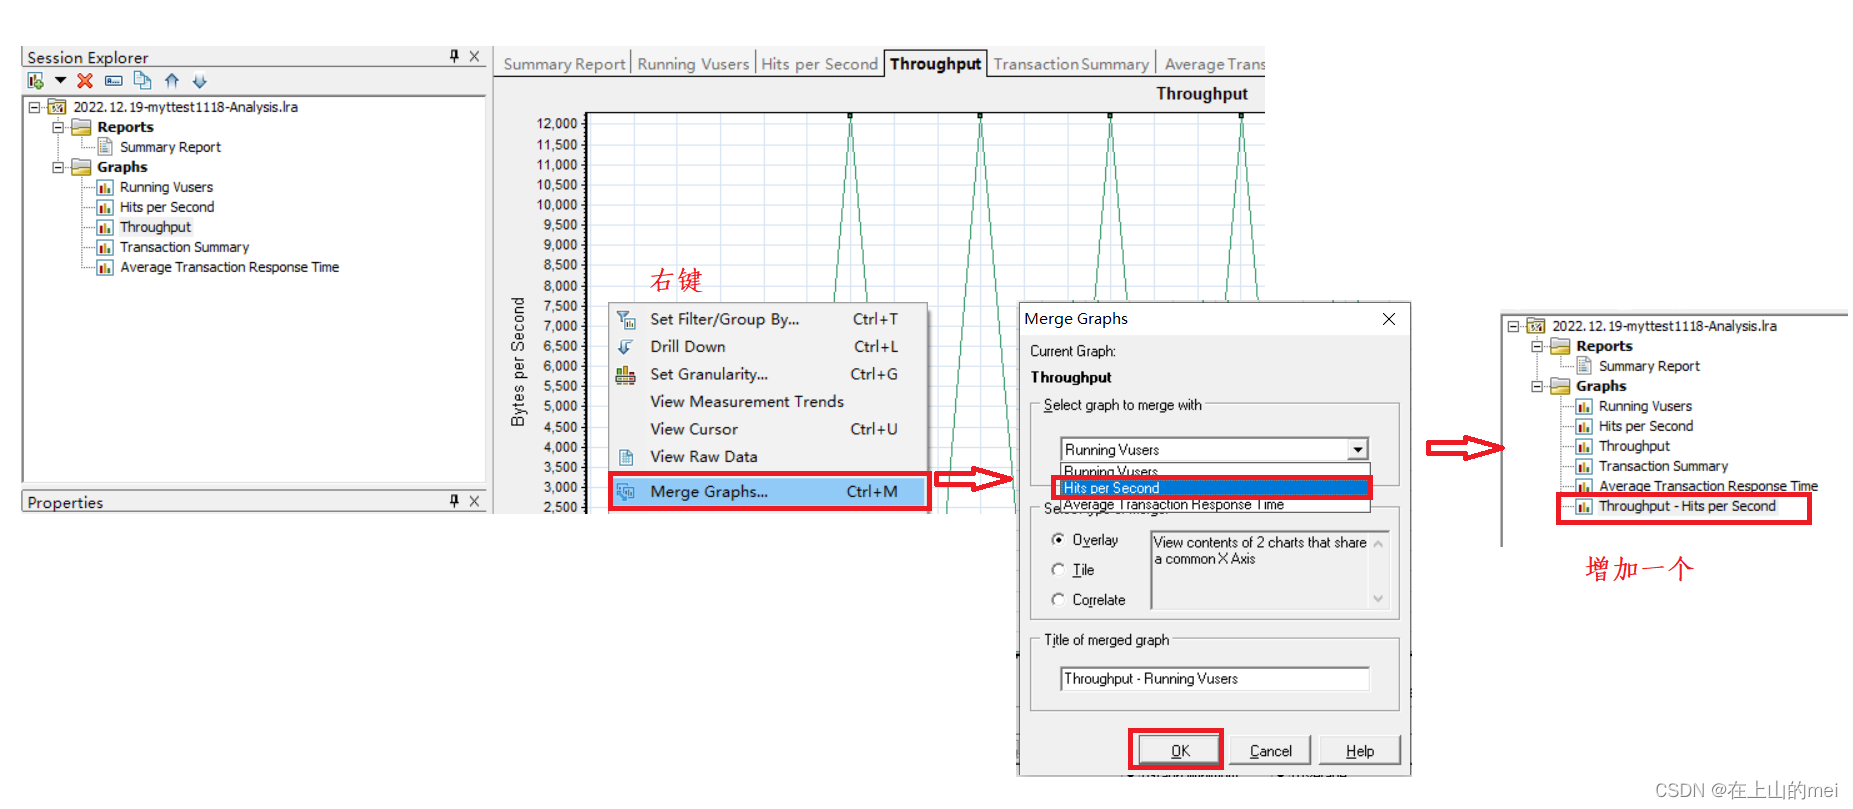This screenshot has height=809, width=1853.
Task: Pin the Properties panel
Action: (454, 501)
